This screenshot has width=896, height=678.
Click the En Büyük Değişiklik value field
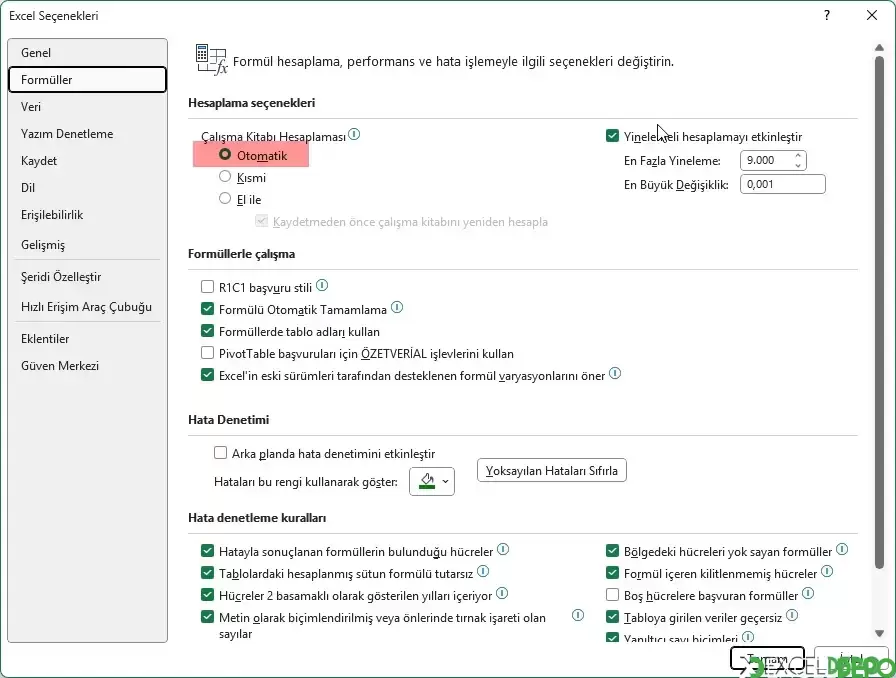click(782, 184)
